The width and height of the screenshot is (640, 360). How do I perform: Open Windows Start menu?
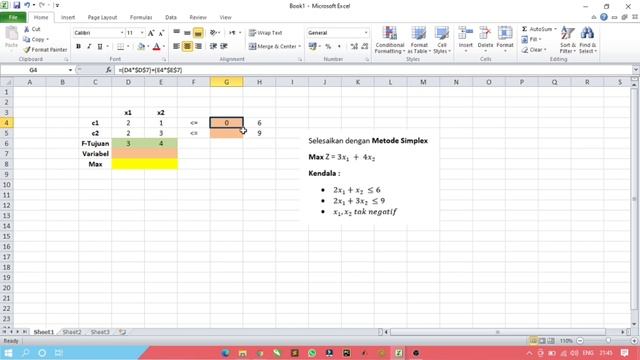pyautogui.click(x=8, y=353)
